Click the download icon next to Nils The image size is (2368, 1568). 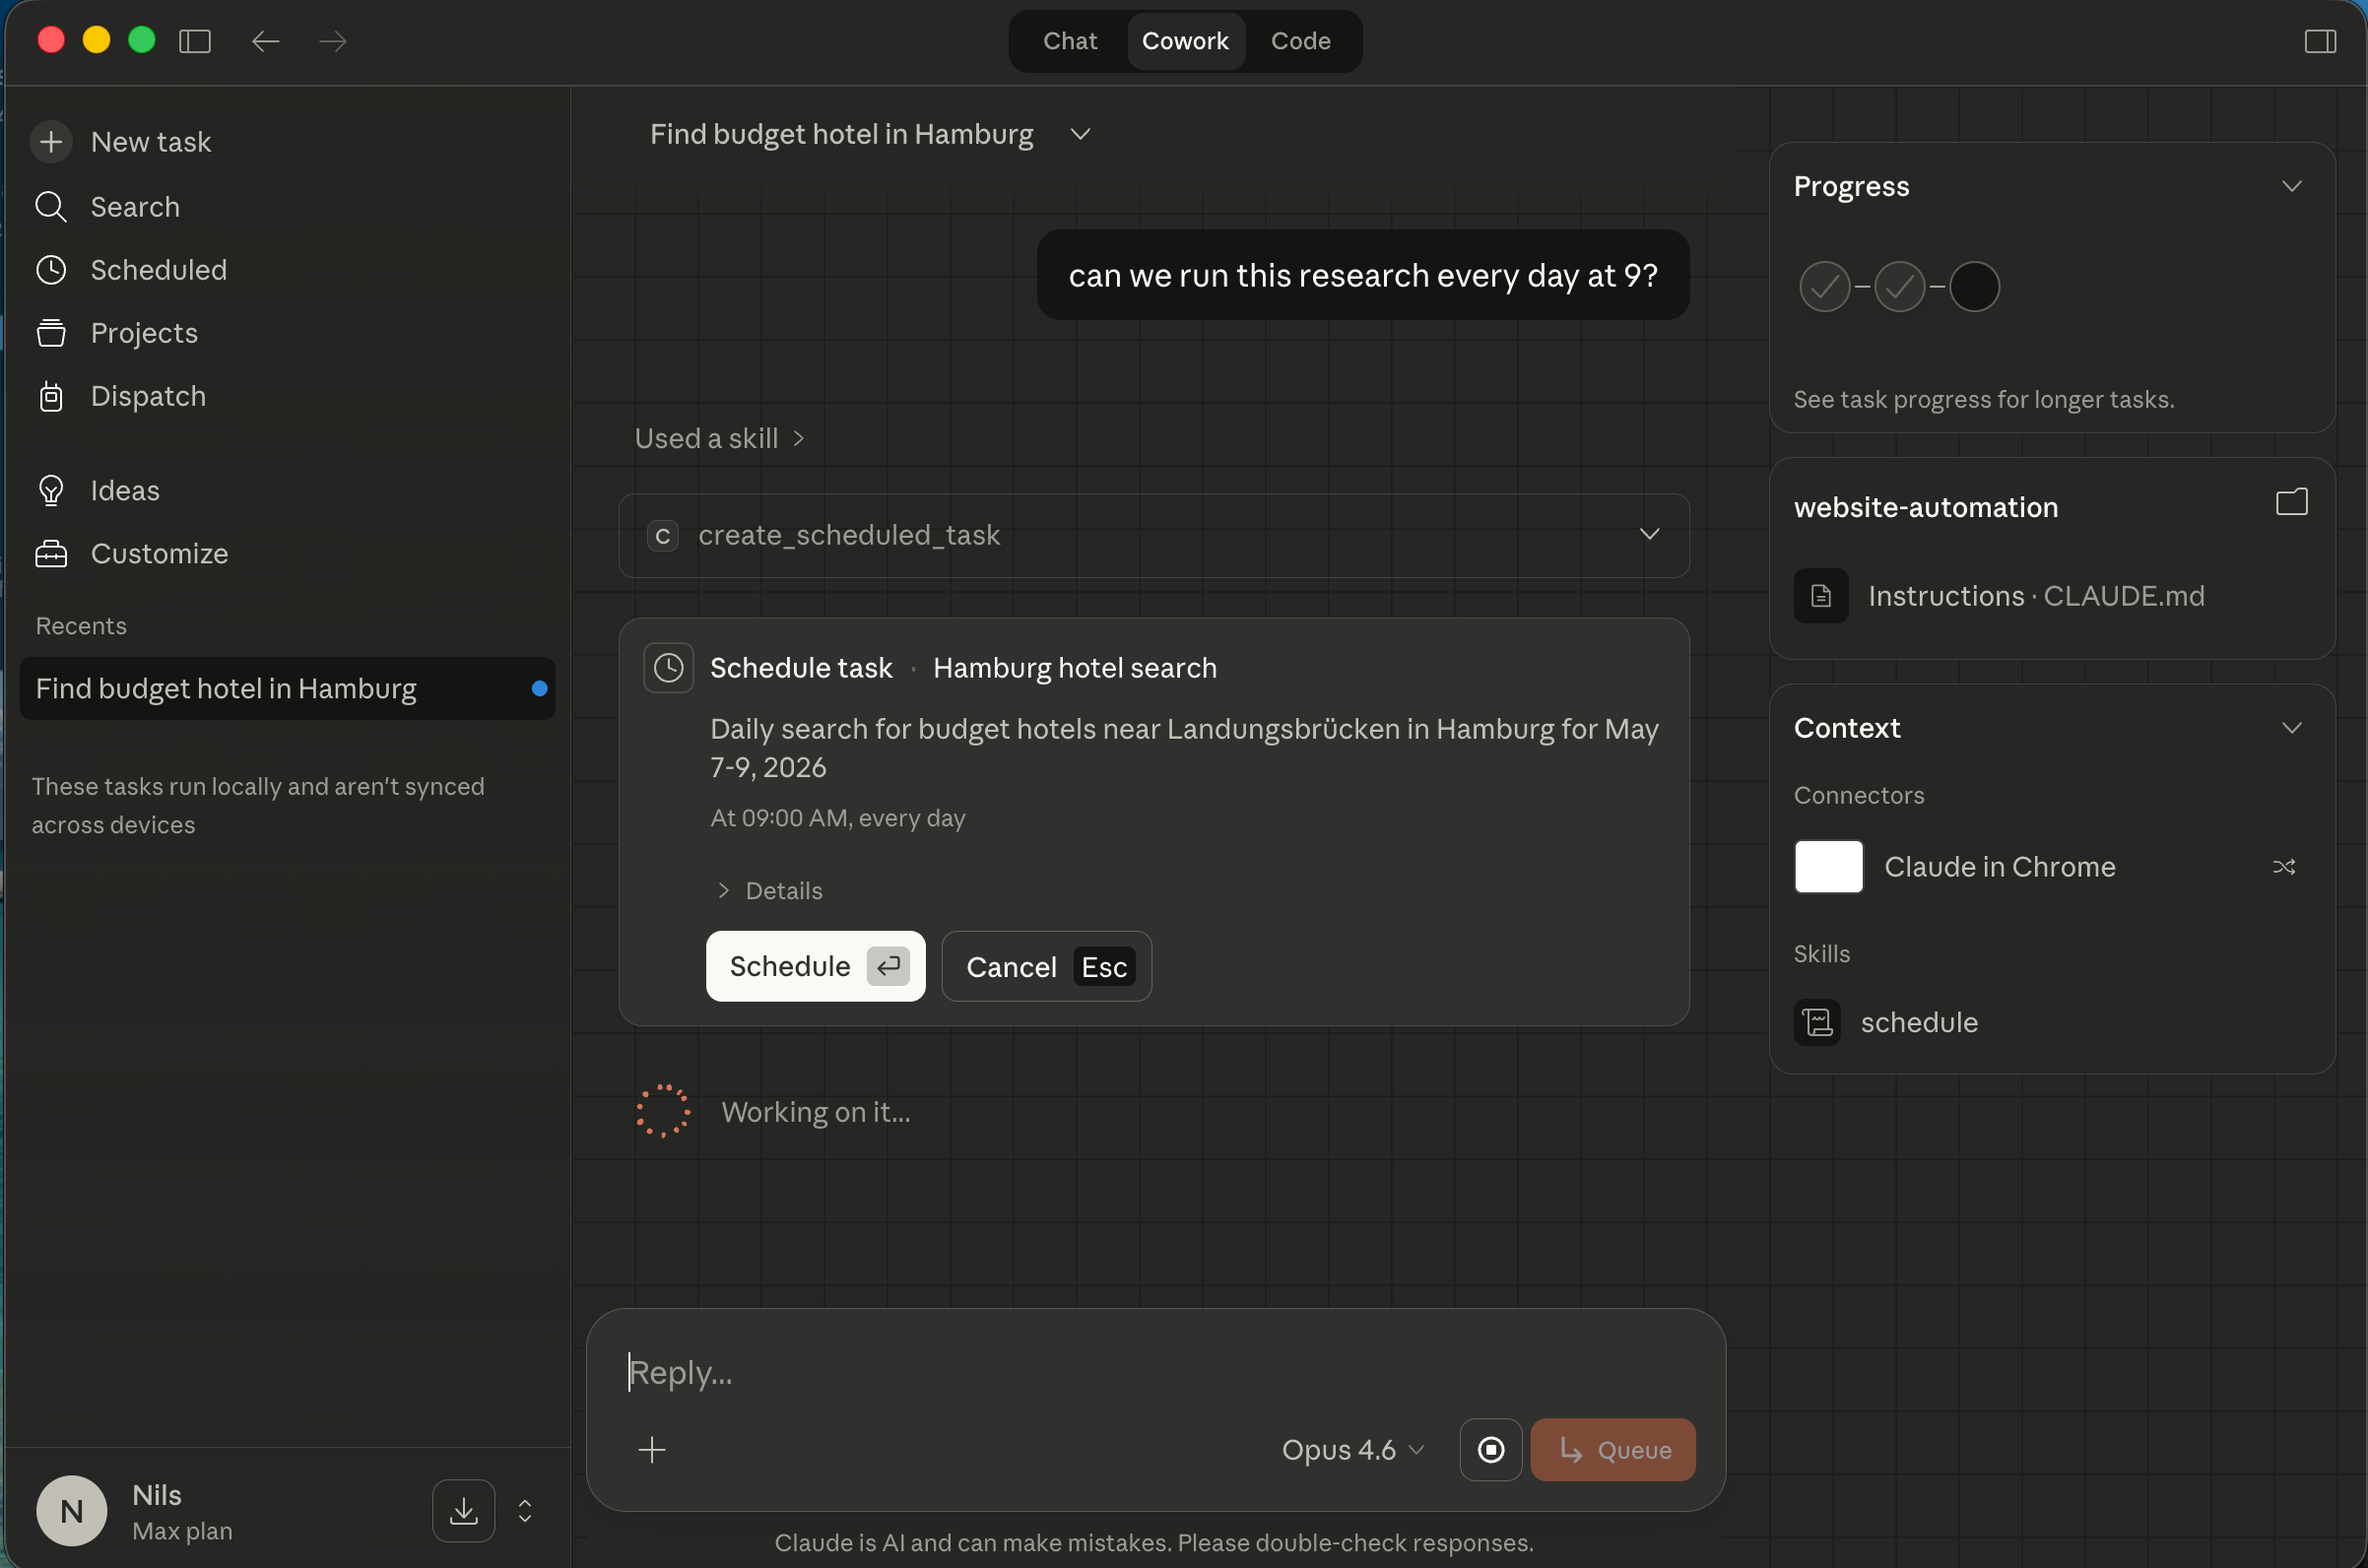click(x=464, y=1510)
